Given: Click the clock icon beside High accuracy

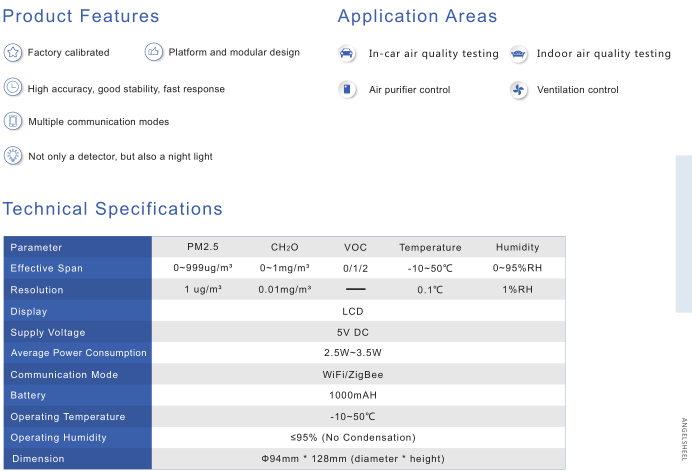Looking at the screenshot, I should pyautogui.click(x=13, y=87).
